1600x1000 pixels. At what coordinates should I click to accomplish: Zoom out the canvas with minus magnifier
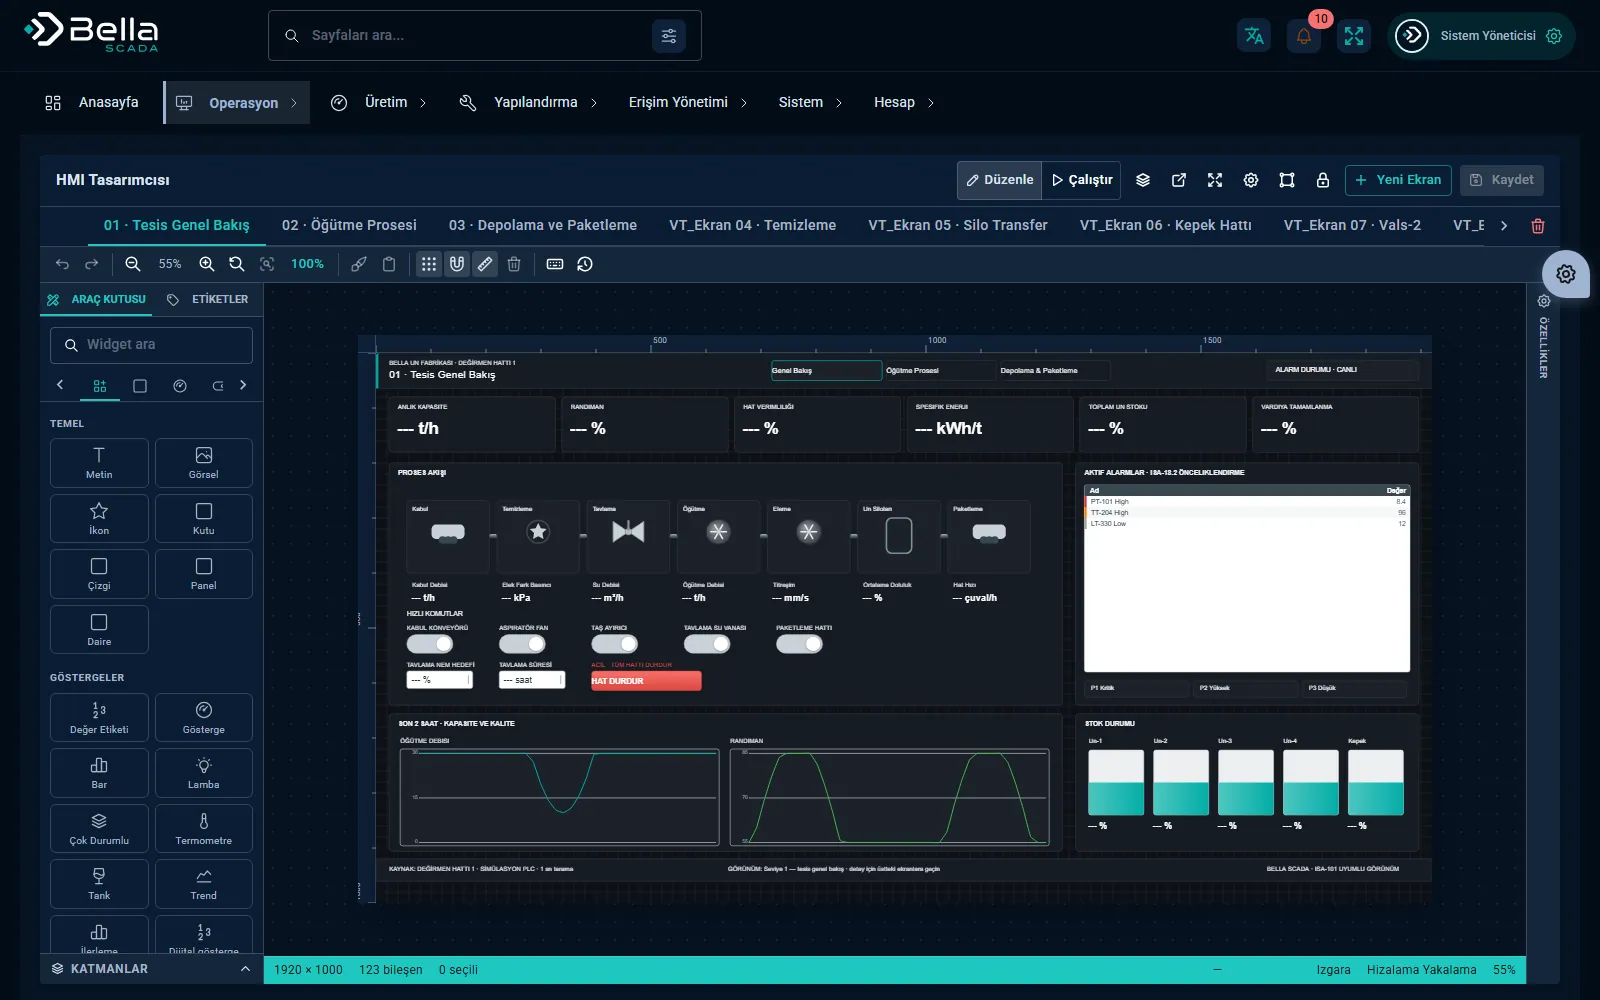pos(133,264)
